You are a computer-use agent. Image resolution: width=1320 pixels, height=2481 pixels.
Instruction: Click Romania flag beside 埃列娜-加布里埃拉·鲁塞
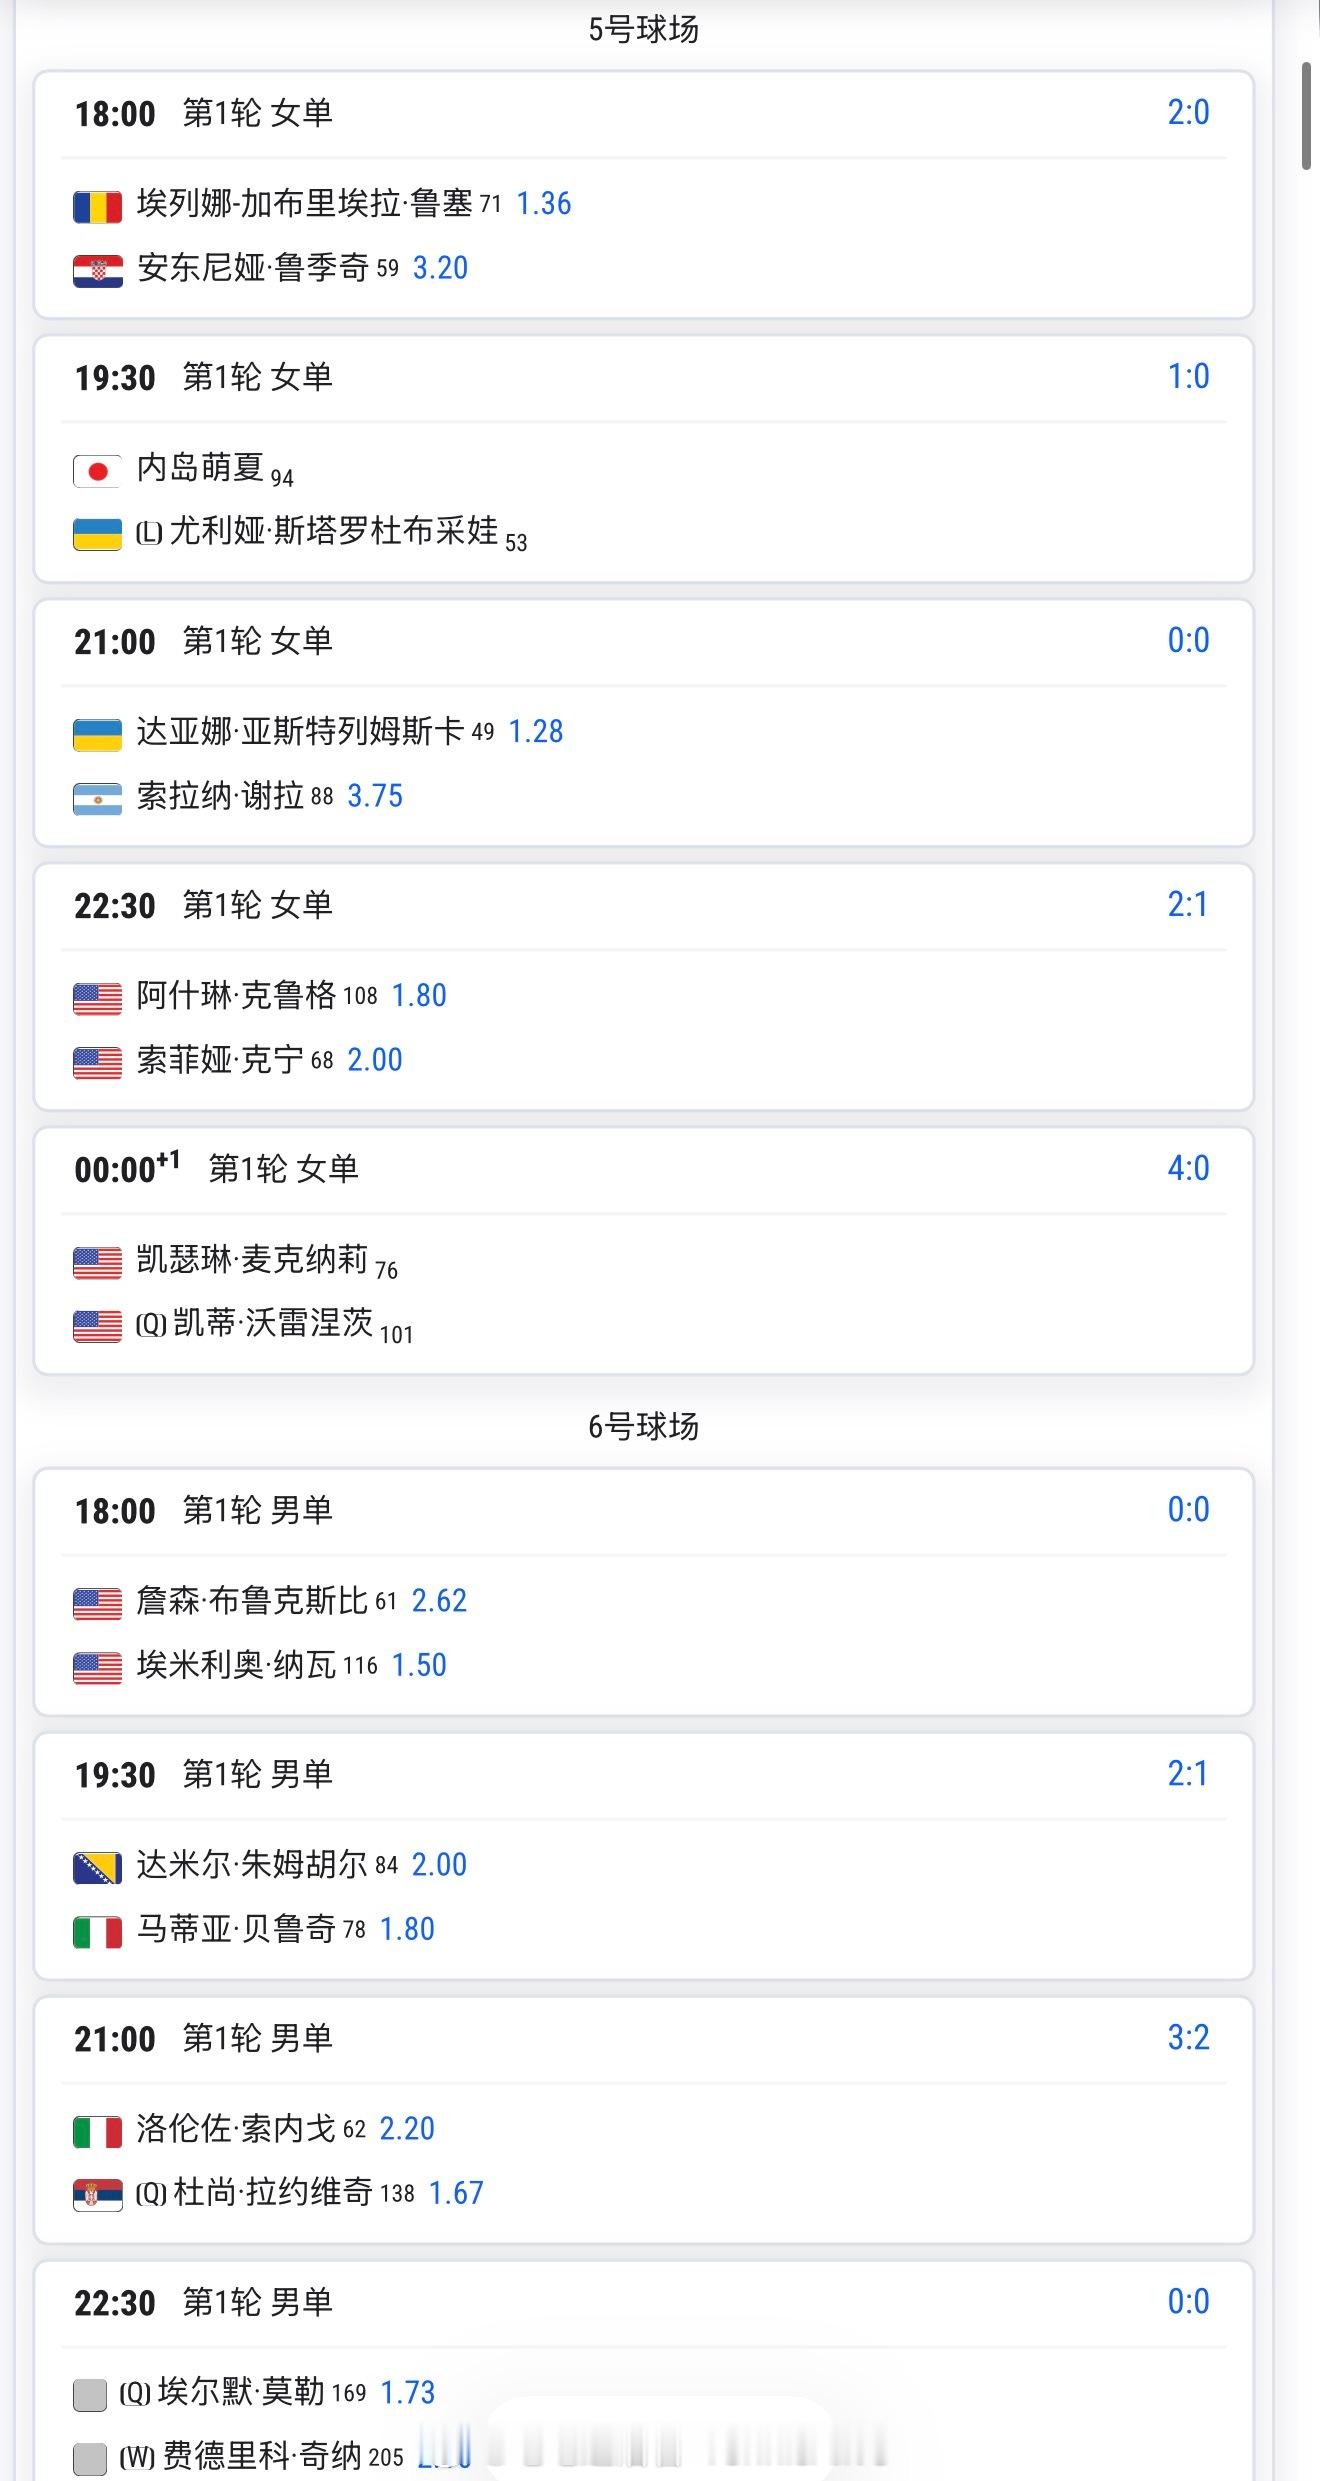pos(97,206)
